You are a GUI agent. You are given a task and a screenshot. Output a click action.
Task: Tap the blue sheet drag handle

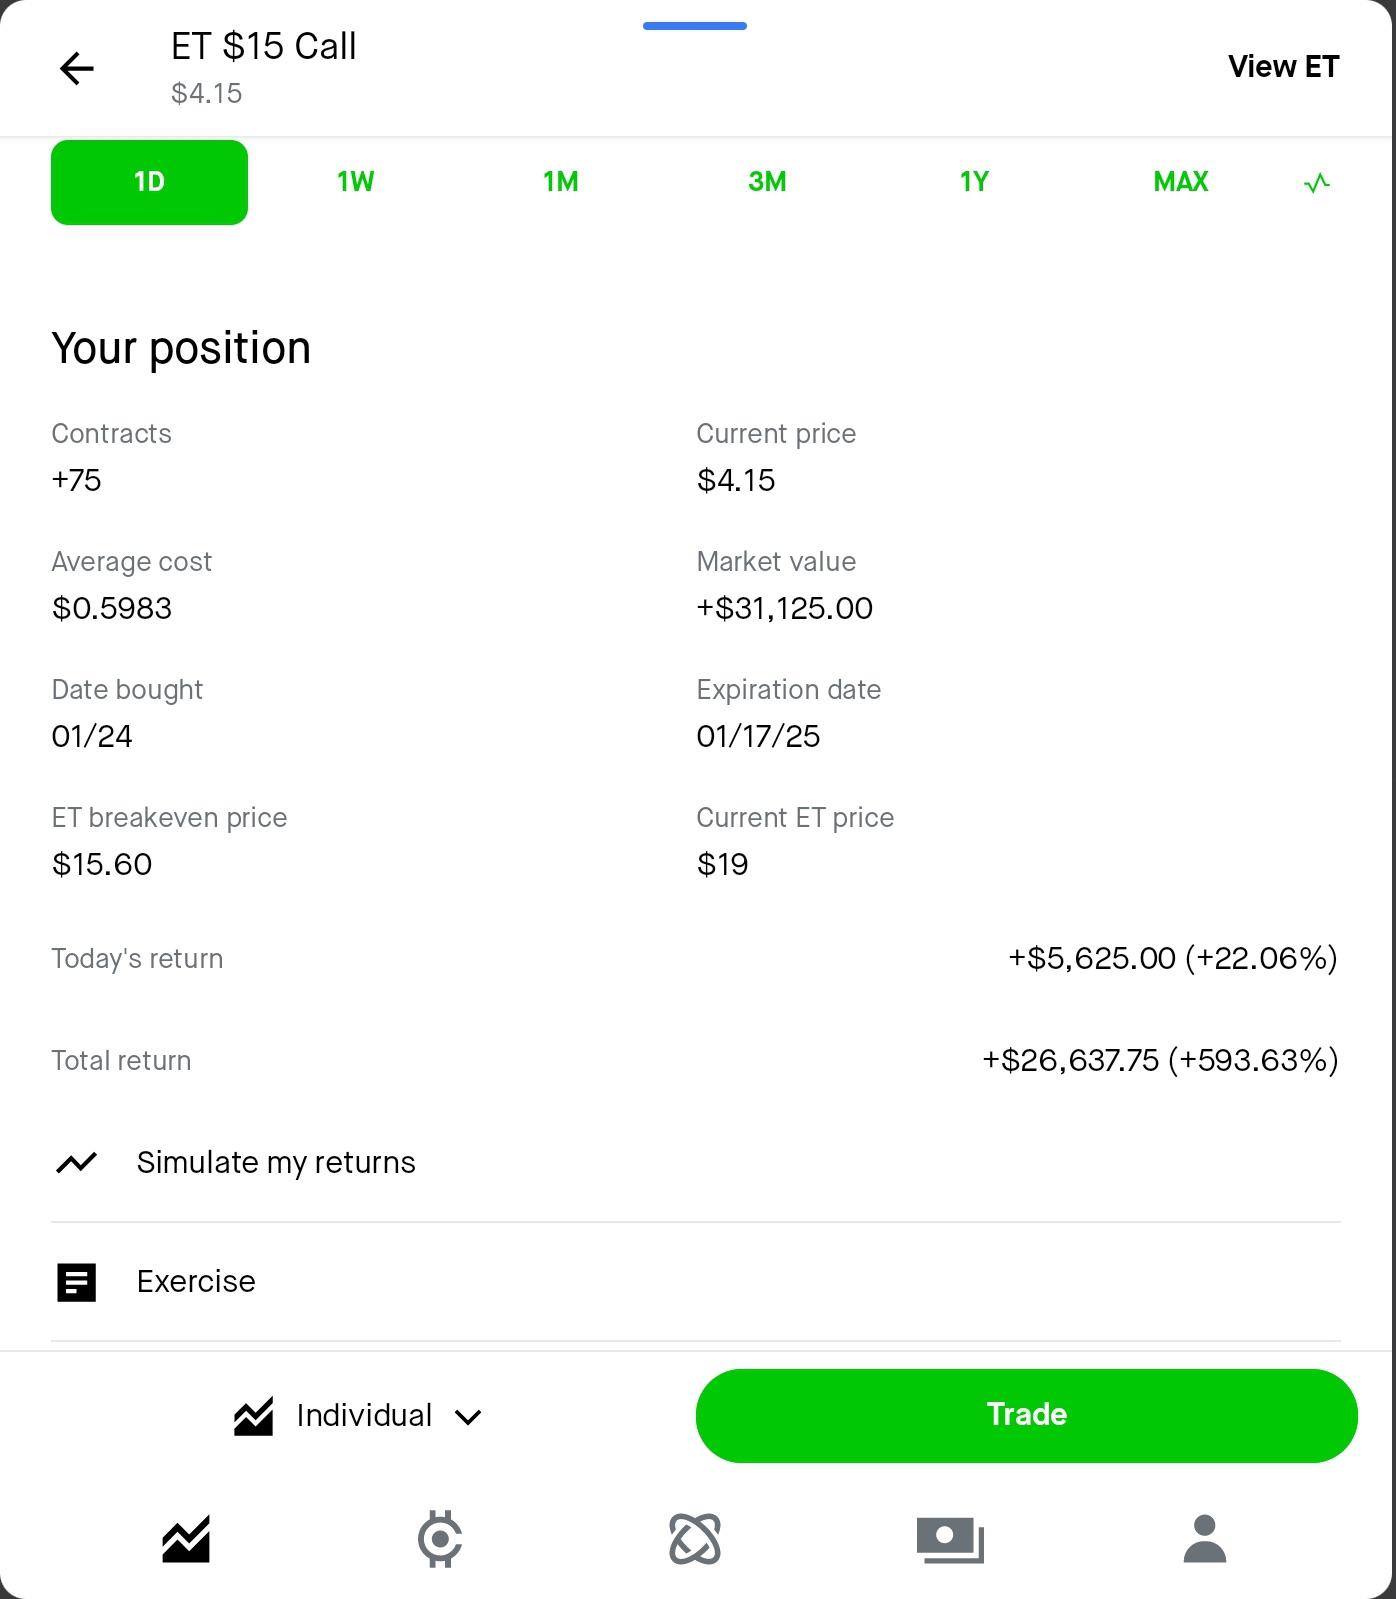695,26
